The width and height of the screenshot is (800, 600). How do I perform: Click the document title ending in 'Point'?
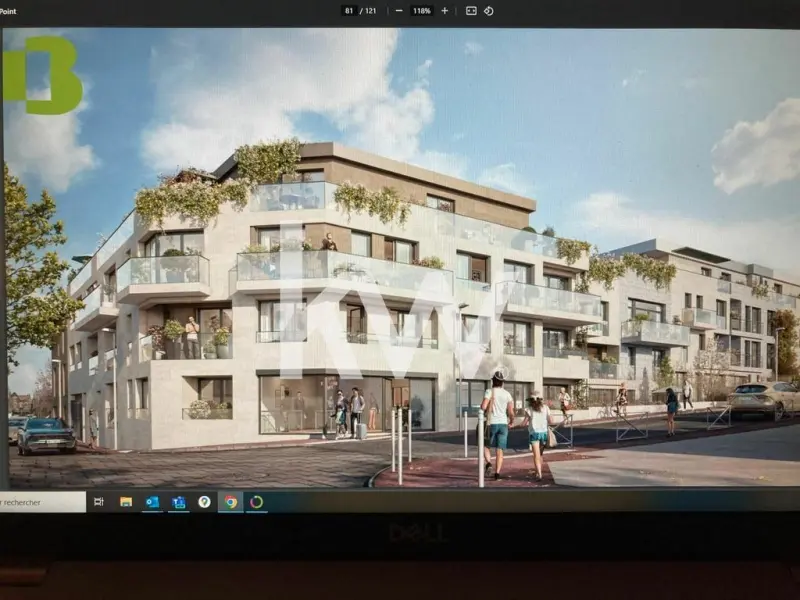point(9,10)
